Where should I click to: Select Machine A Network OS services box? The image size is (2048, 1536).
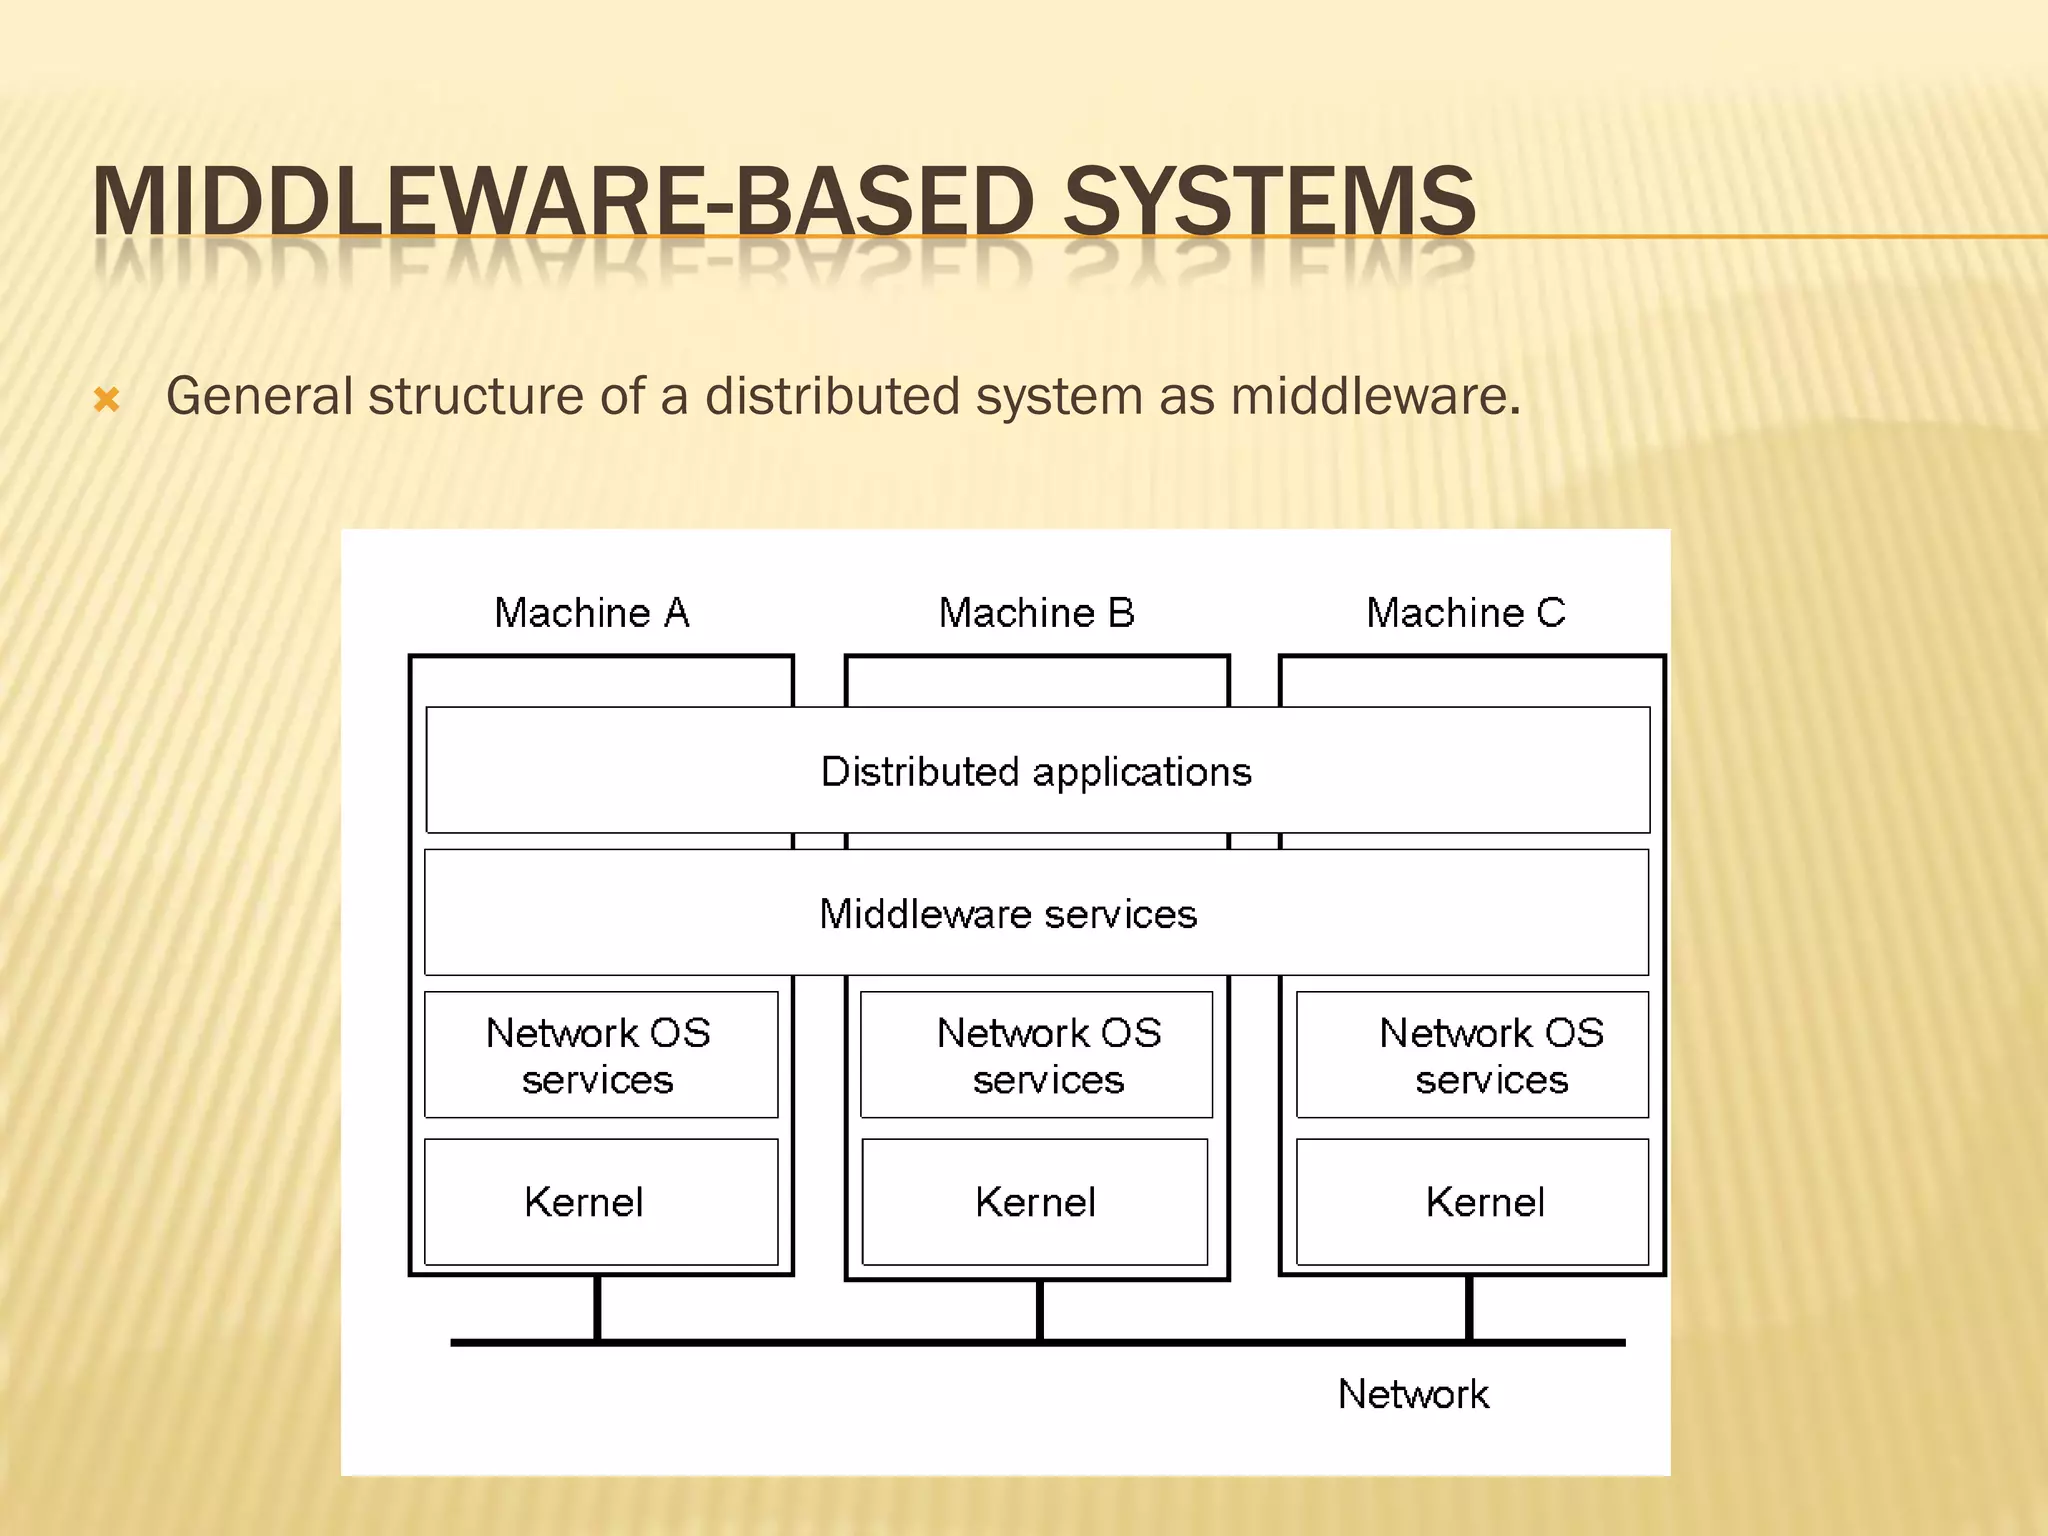click(600, 1055)
